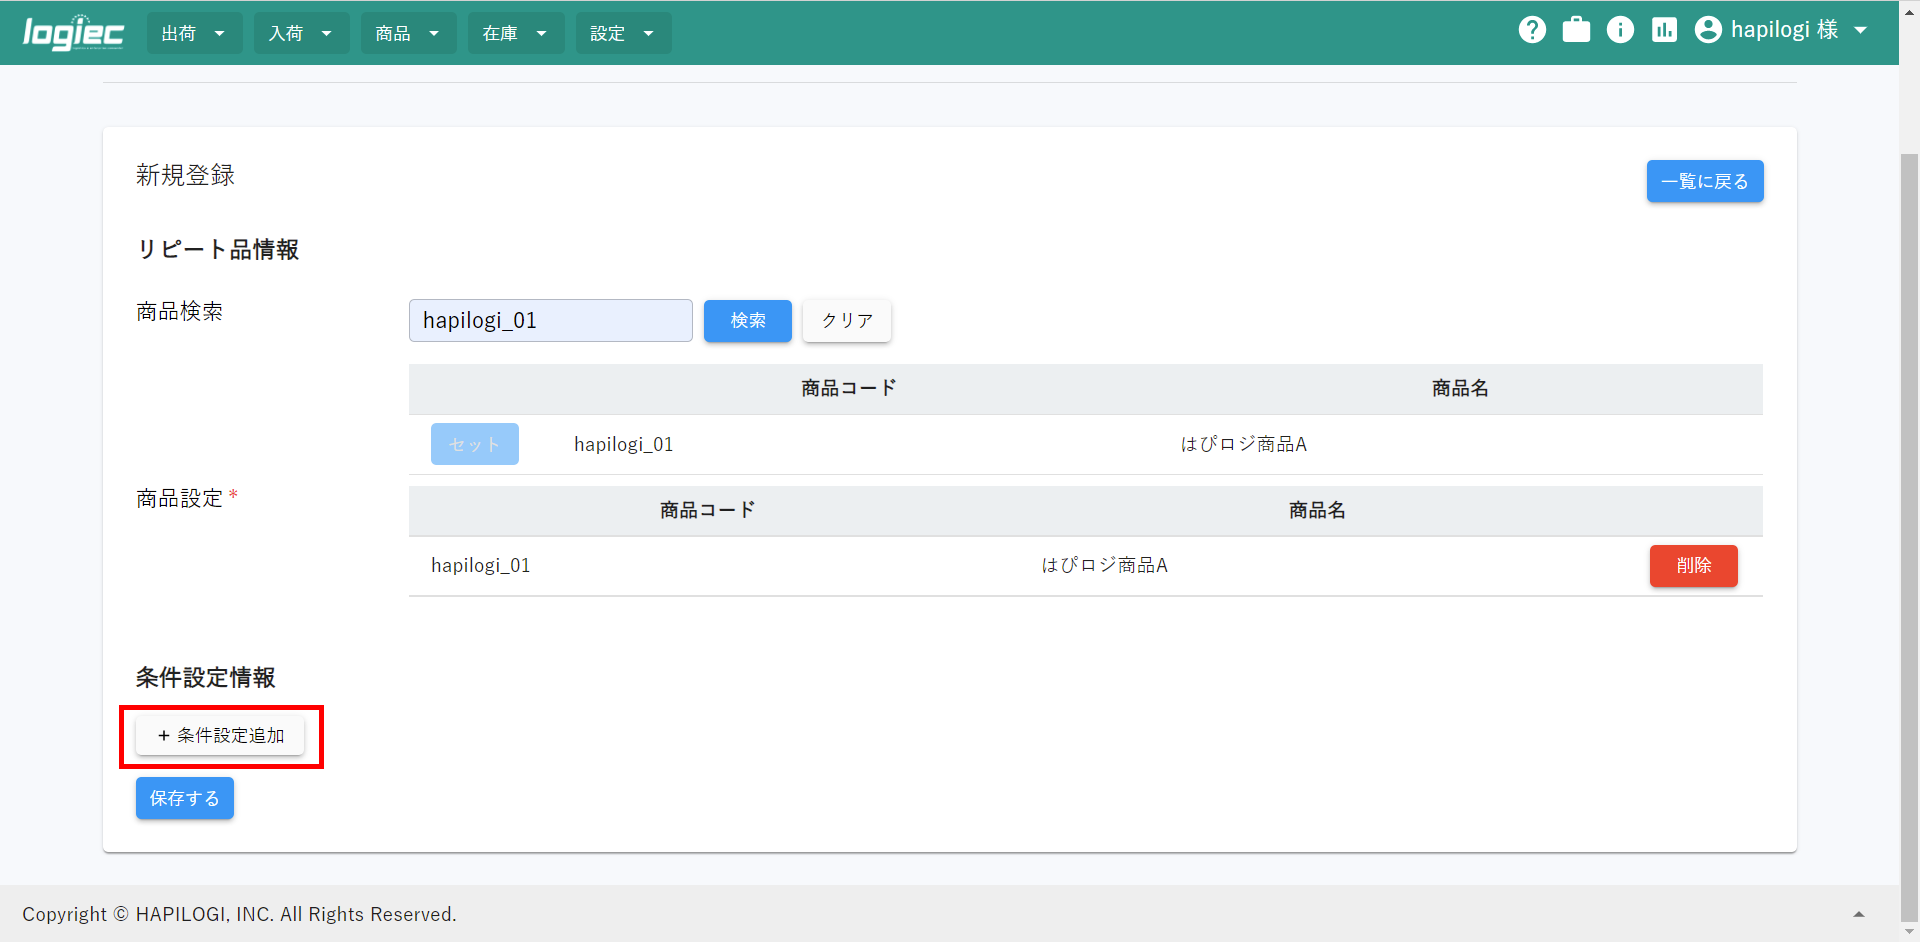The height and width of the screenshot is (942, 1920).
Task: Open the 在庫 menu
Action: 516,33
